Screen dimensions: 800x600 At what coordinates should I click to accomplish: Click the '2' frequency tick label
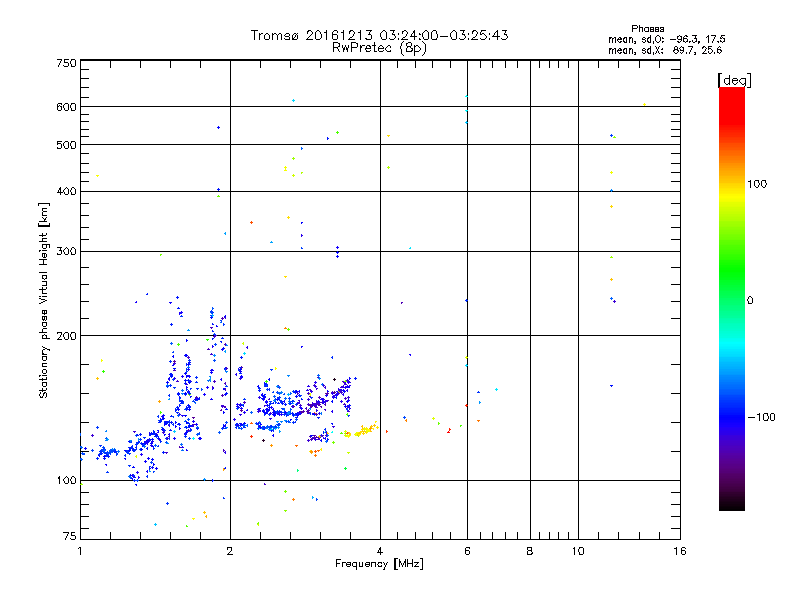230,551
